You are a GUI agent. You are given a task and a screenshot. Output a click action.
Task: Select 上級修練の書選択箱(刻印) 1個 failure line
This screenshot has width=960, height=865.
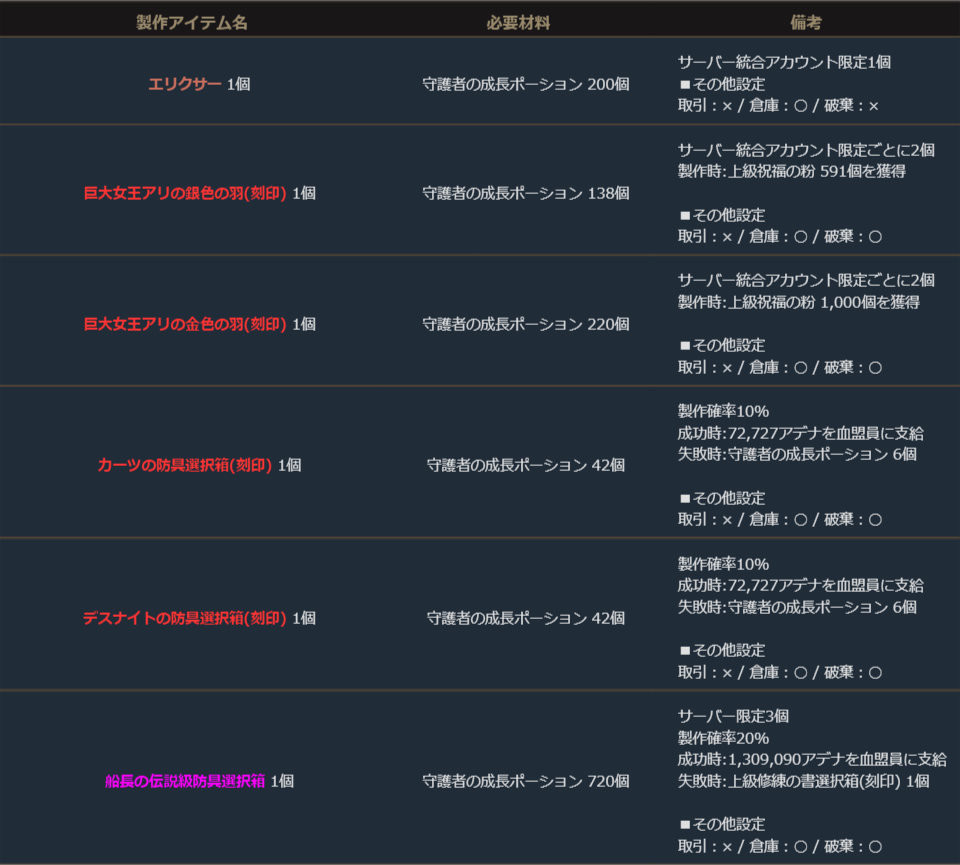(x=804, y=781)
